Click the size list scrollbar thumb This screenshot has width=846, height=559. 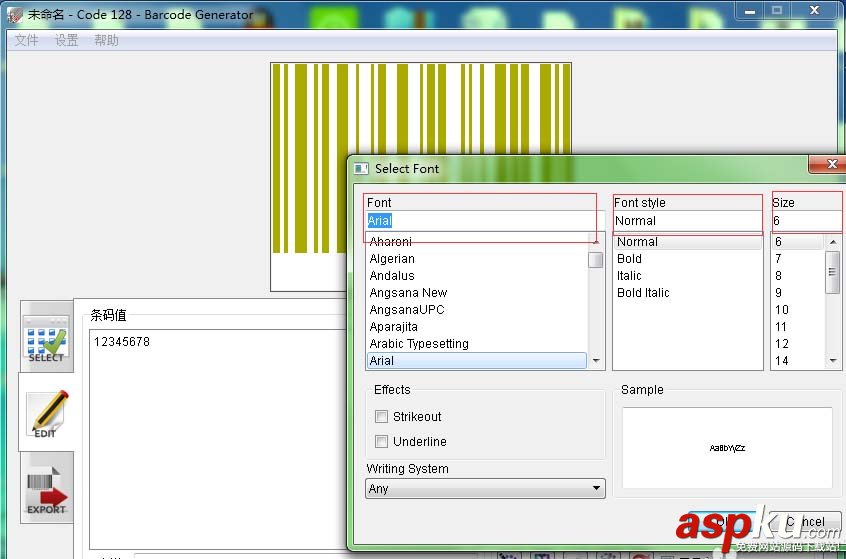click(x=833, y=272)
